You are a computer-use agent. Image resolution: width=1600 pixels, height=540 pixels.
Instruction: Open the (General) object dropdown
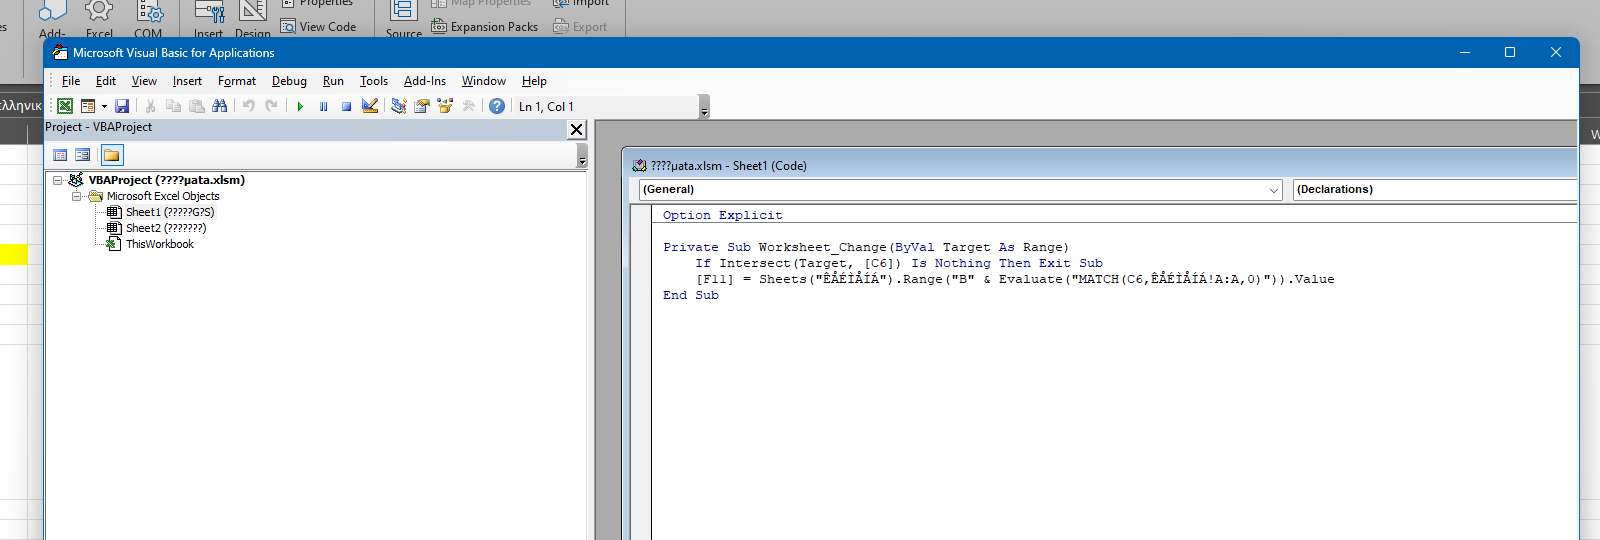tap(960, 189)
